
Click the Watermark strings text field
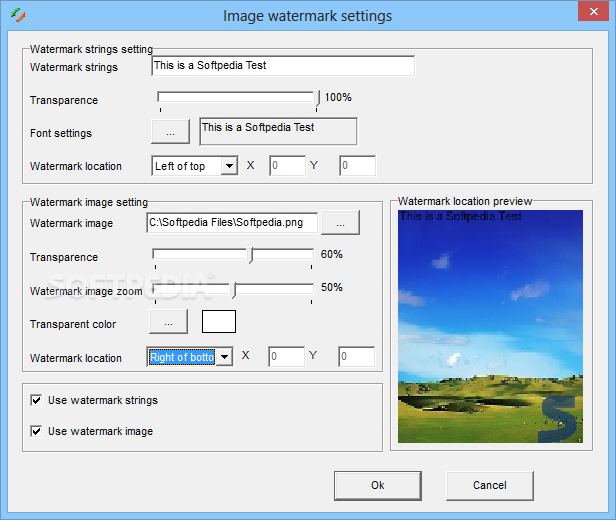283,66
